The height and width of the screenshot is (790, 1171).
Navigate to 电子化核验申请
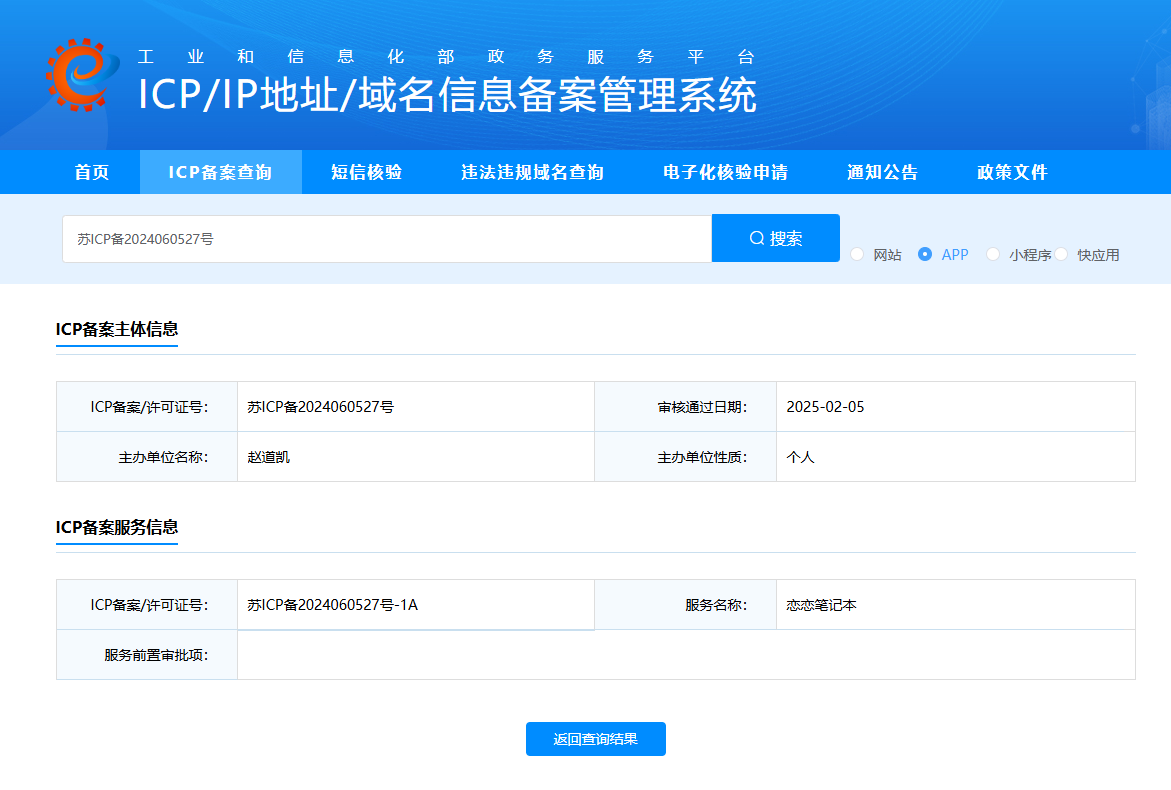pyautogui.click(x=722, y=171)
